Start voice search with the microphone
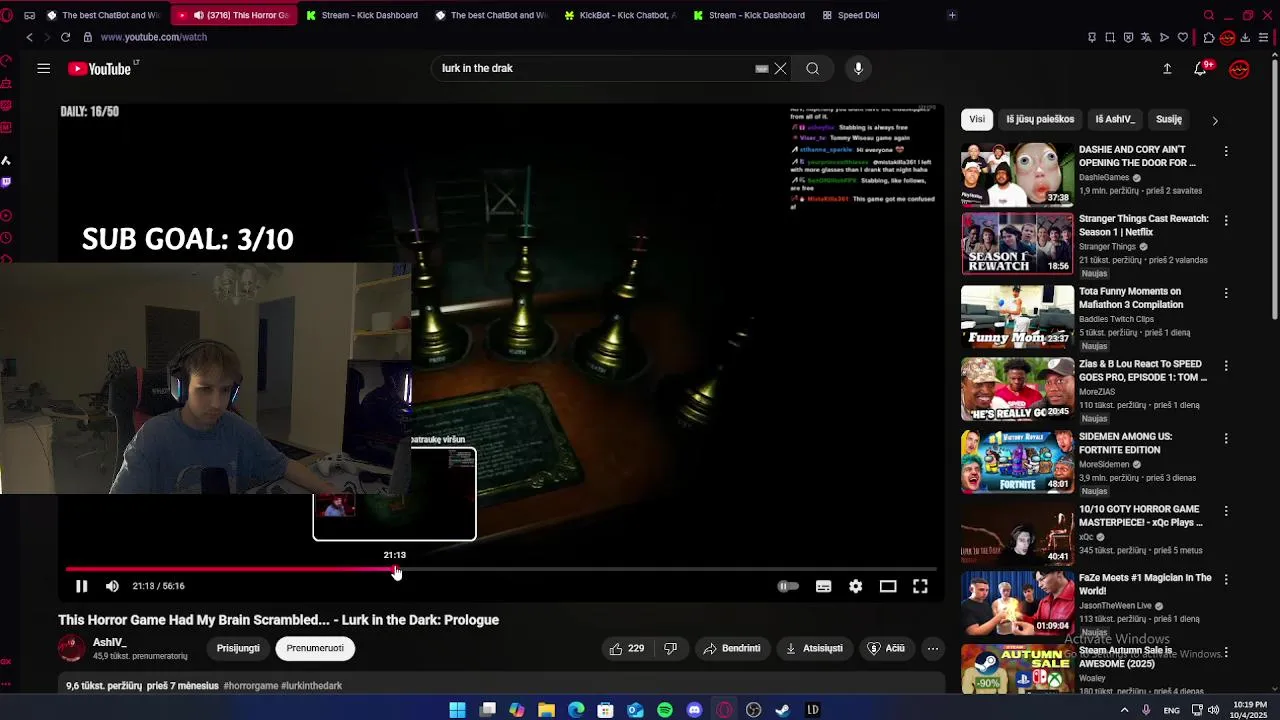This screenshot has width=1280, height=720. [x=858, y=68]
